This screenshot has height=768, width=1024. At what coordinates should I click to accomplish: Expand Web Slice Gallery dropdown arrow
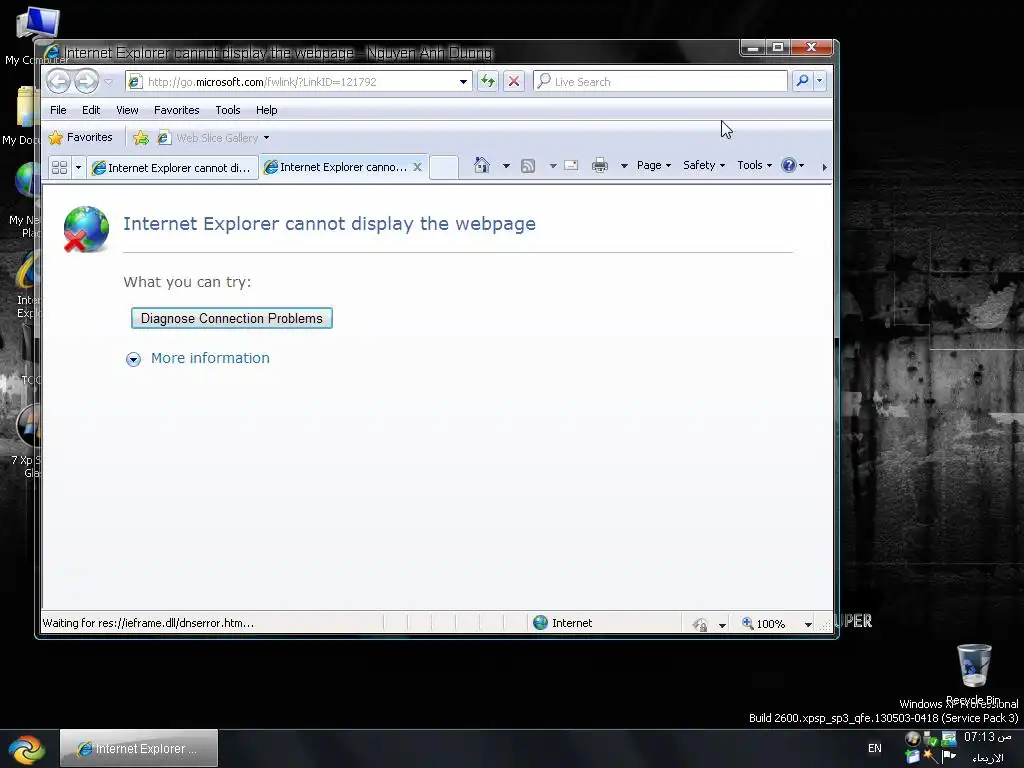[266, 138]
